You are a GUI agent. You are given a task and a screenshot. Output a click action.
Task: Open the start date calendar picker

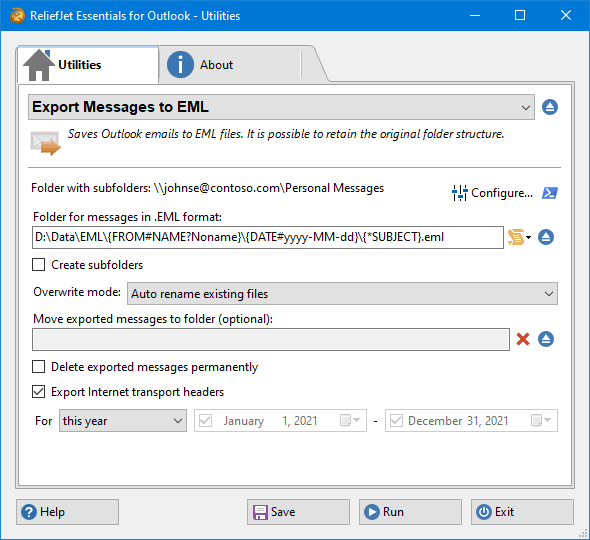point(350,420)
